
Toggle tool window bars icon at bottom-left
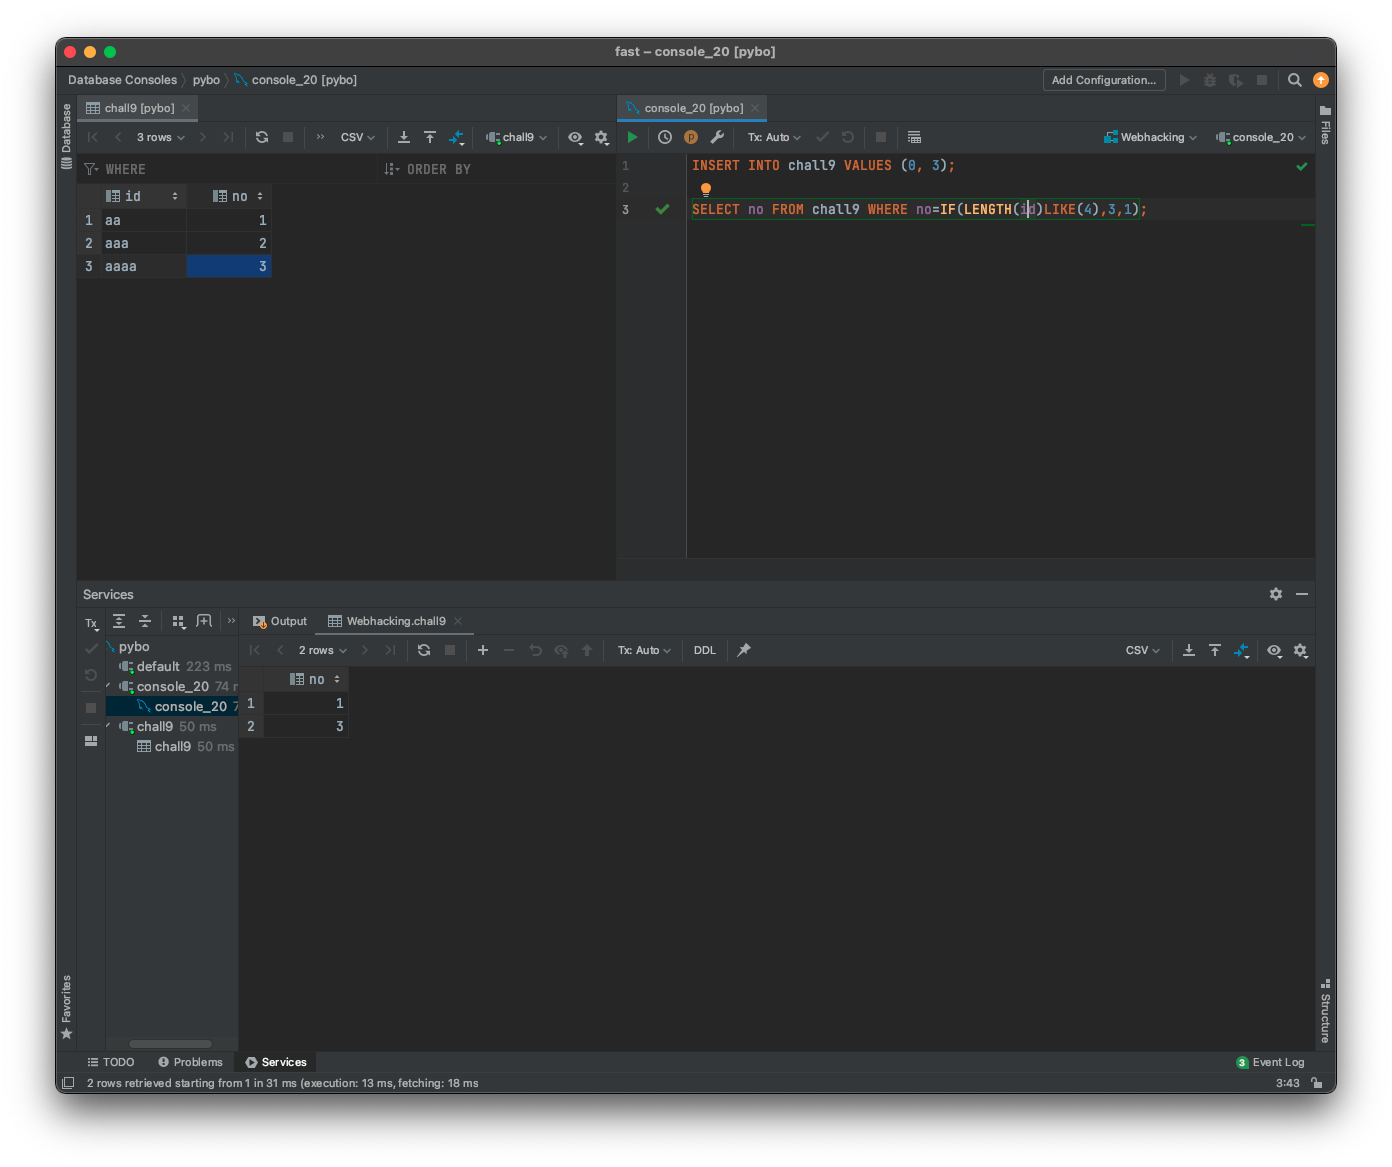tap(68, 1083)
